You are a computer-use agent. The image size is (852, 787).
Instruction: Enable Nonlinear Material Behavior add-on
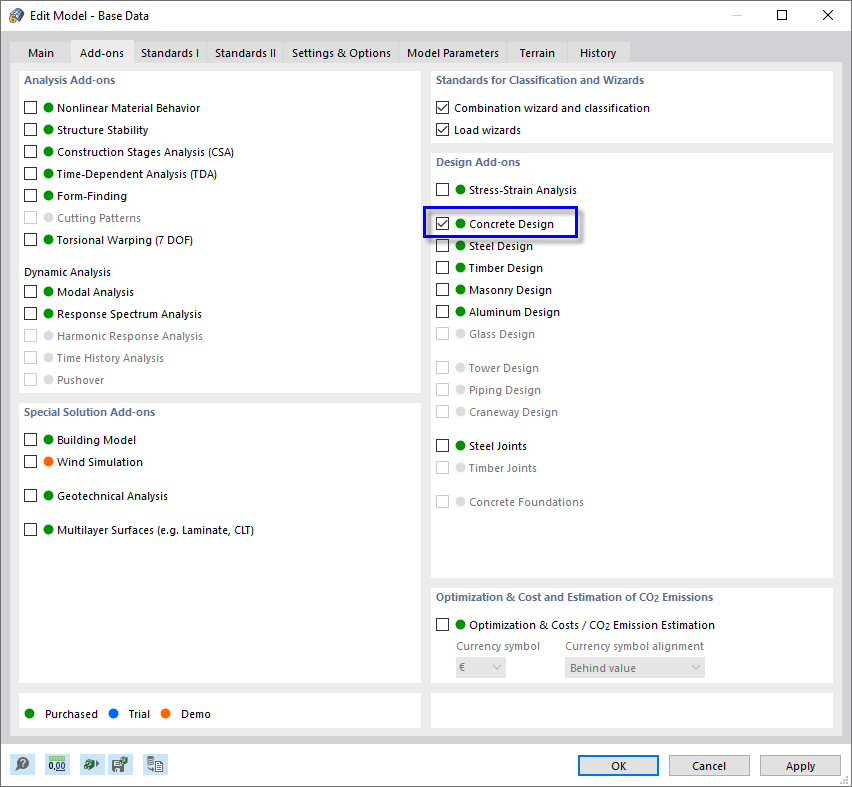(30, 108)
